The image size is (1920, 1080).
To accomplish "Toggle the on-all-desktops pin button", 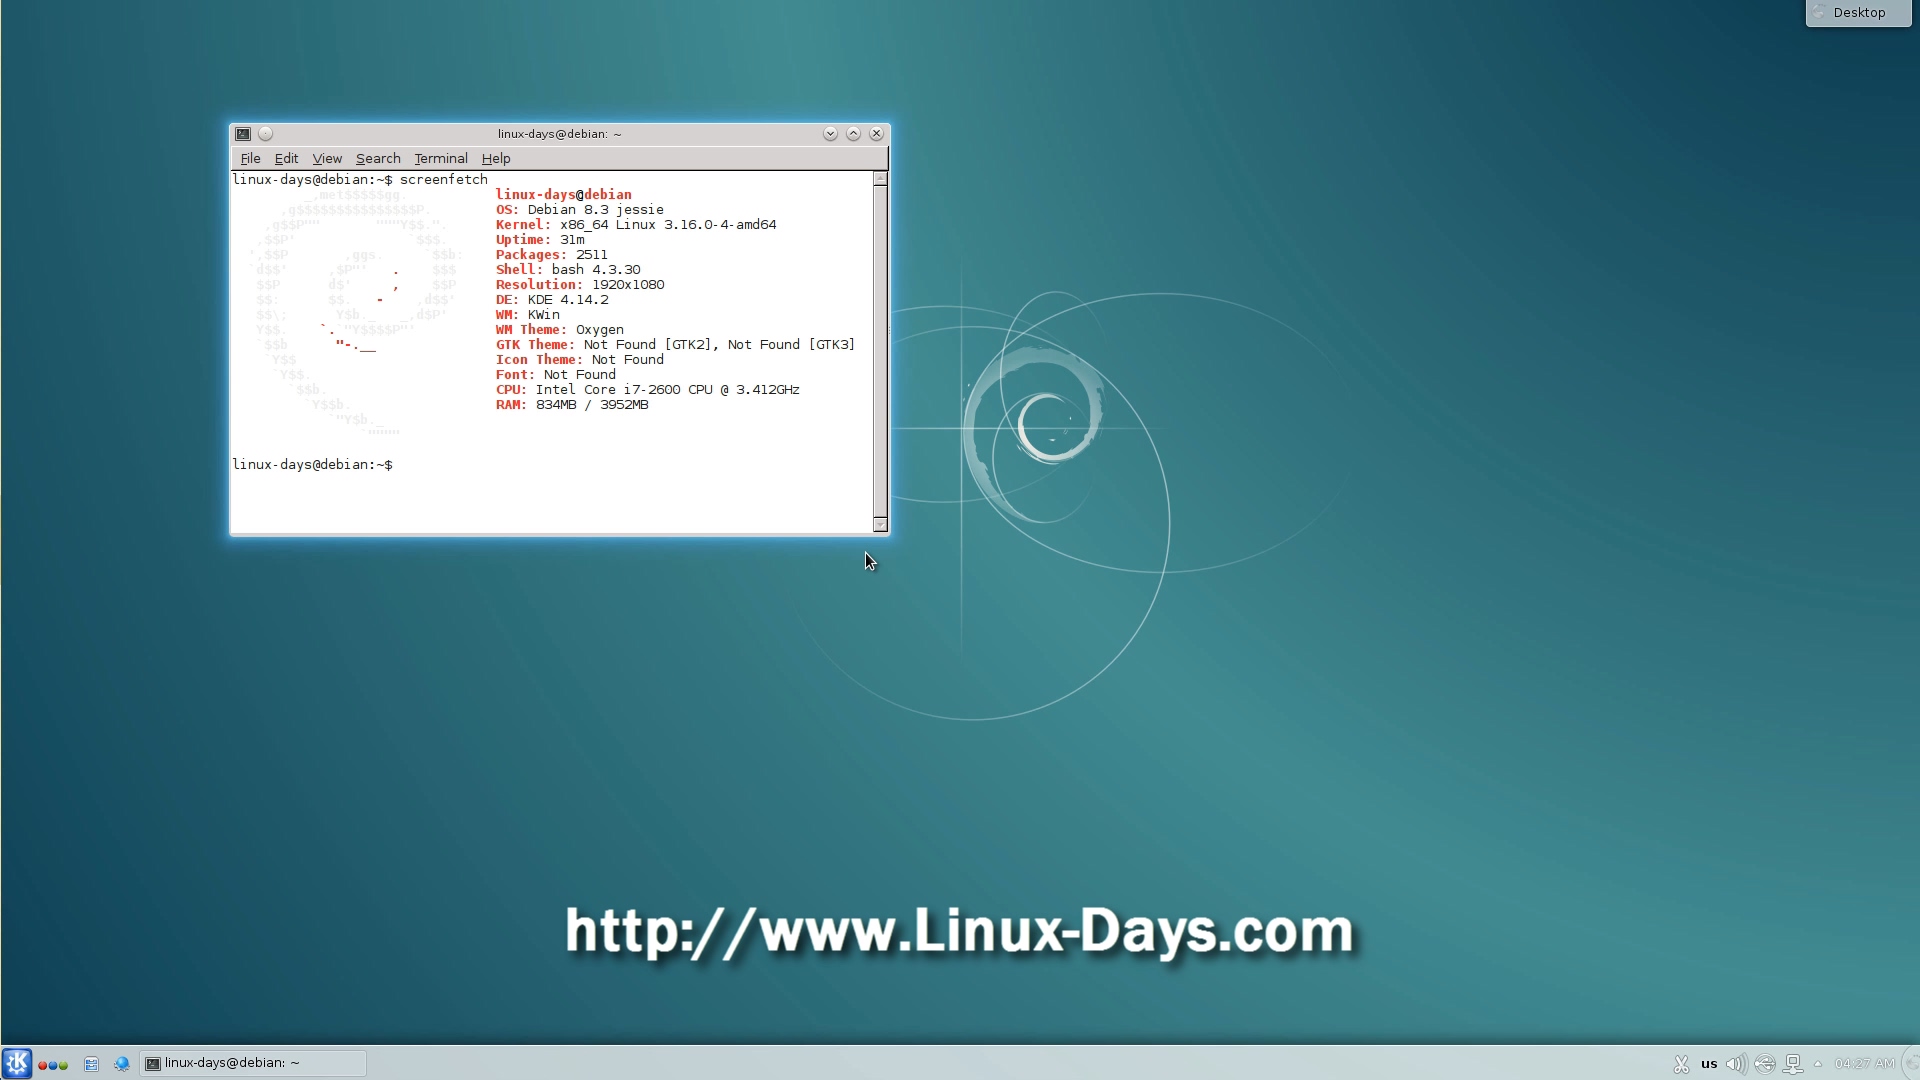I will point(266,134).
